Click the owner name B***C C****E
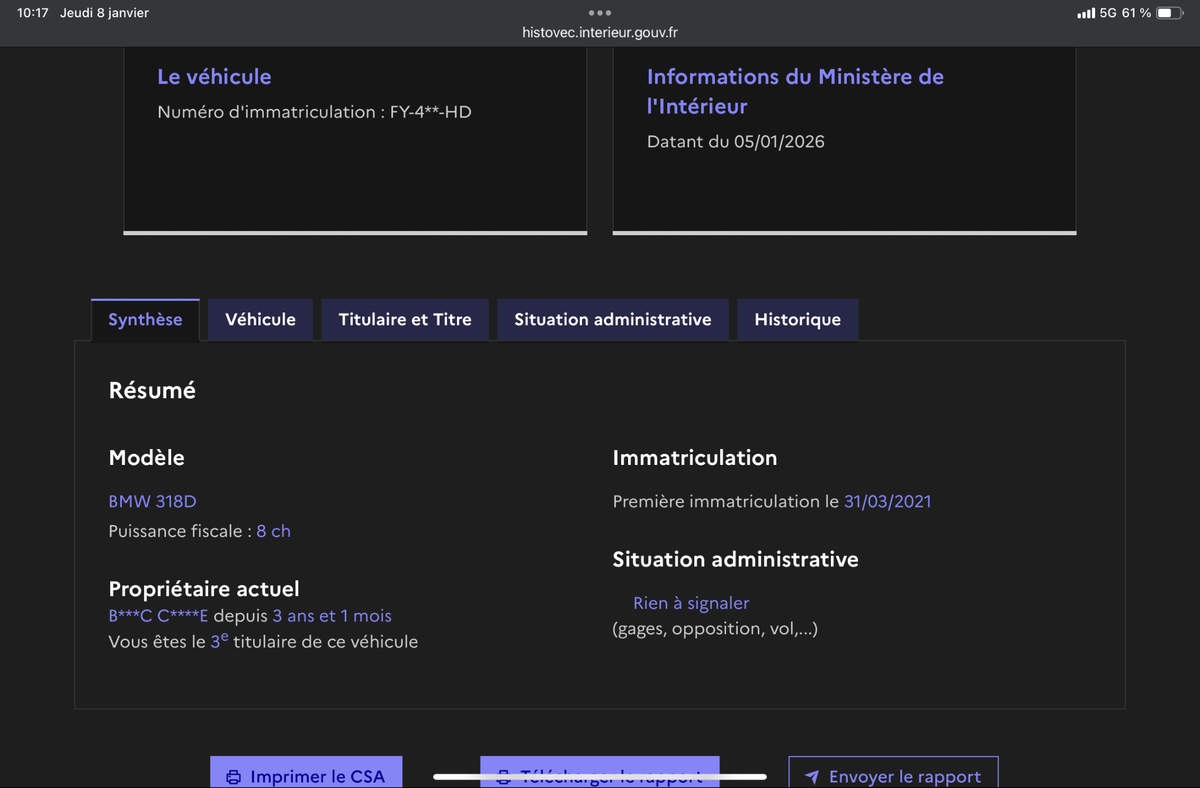1200x788 pixels. 158,616
